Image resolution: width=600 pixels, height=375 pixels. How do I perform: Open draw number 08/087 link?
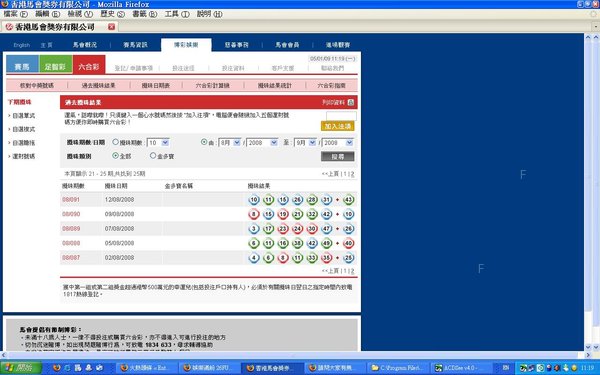click(x=71, y=258)
